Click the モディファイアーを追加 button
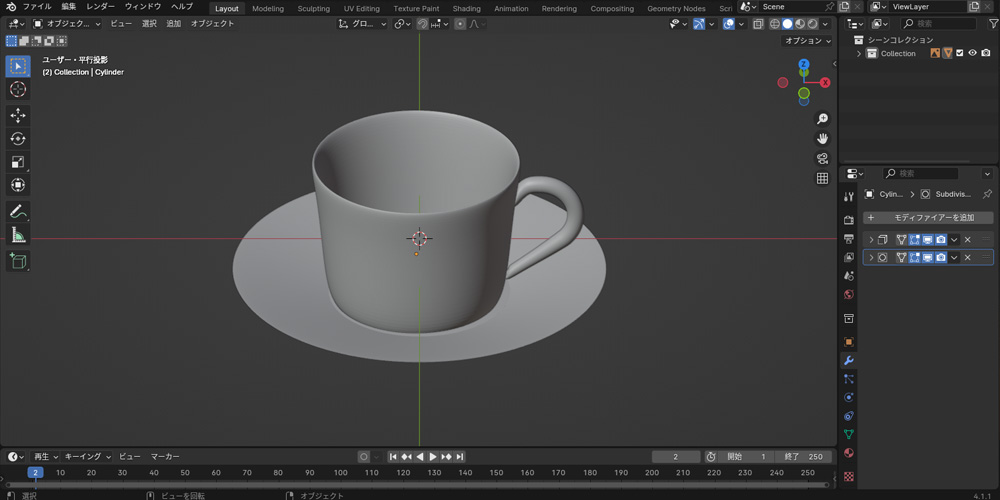This screenshot has height=500, width=1000. click(x=928, y=217)
